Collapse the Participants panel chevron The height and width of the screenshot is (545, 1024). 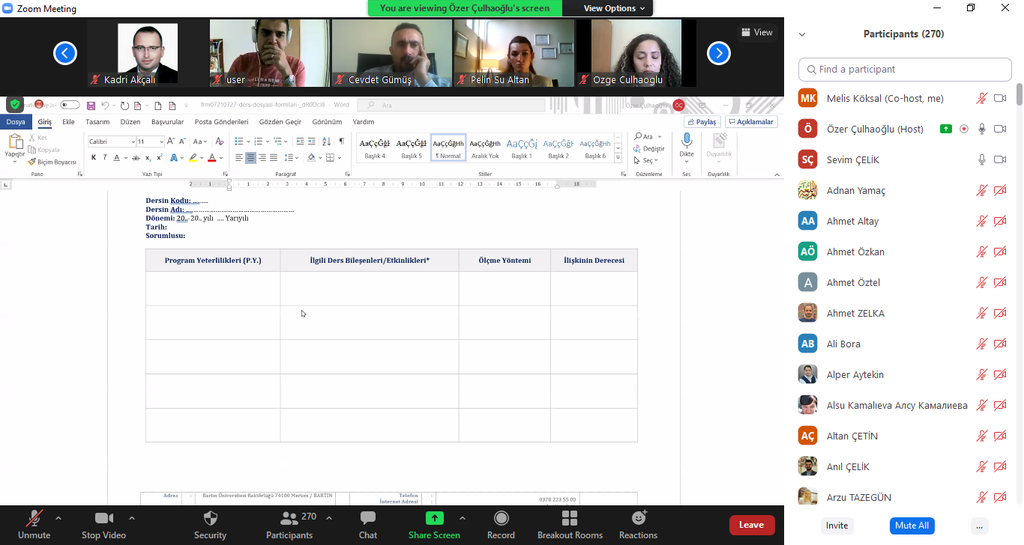point(803,35)
